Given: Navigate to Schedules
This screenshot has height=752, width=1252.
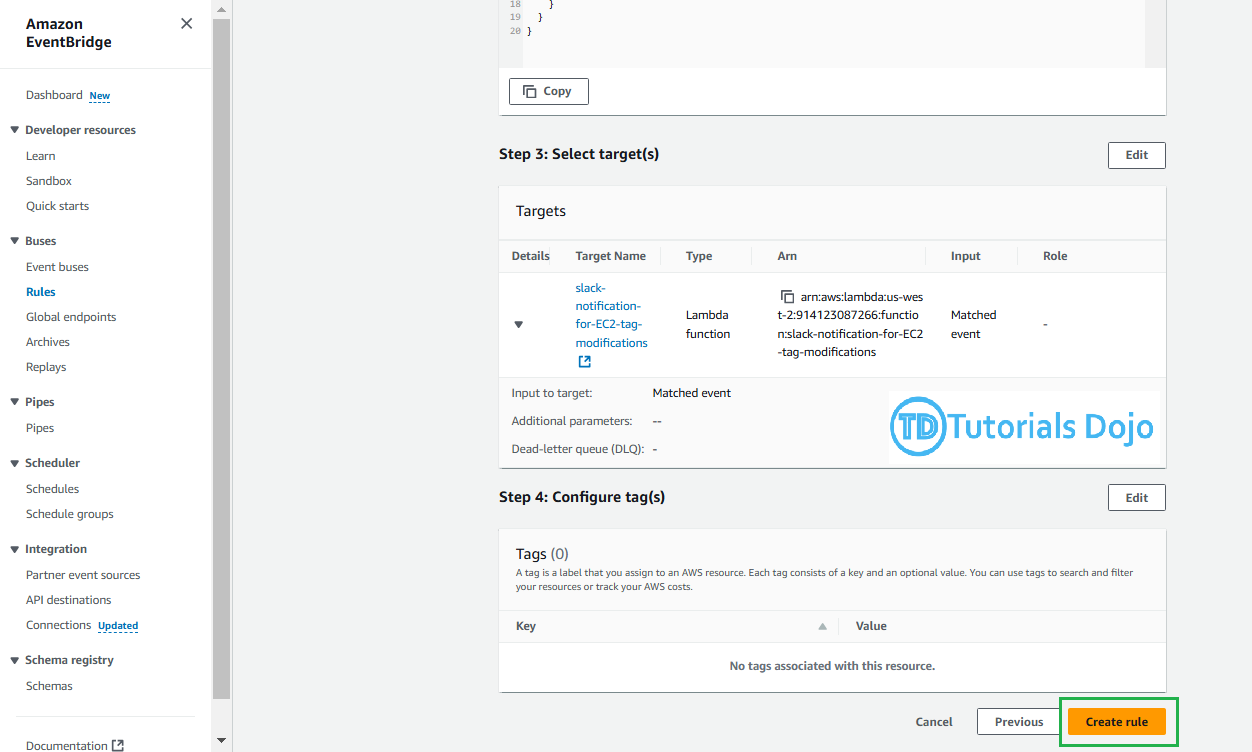Looking at the screenshot, I should [52, 489].
